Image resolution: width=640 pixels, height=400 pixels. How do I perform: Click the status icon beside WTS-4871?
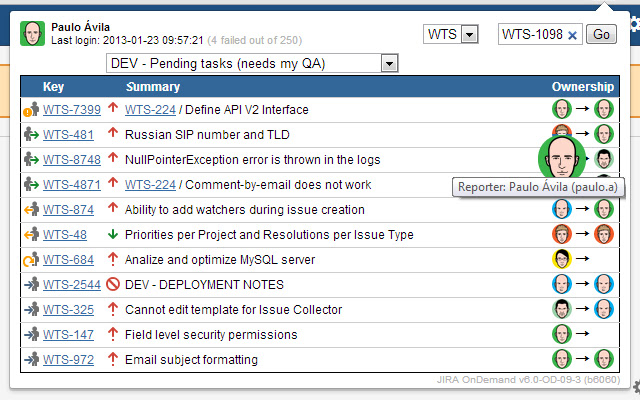click(31, 184)
